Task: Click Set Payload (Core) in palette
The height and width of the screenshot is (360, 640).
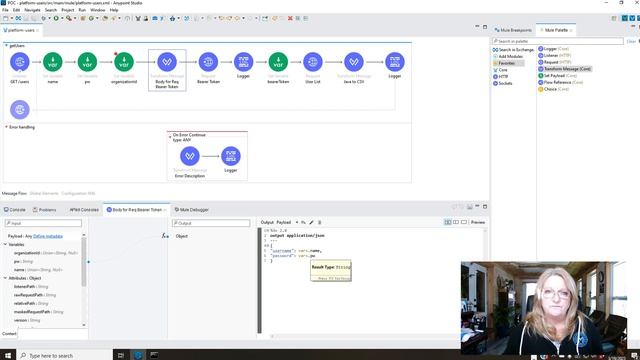Action: pyautogui.click(x=557, y=76)
